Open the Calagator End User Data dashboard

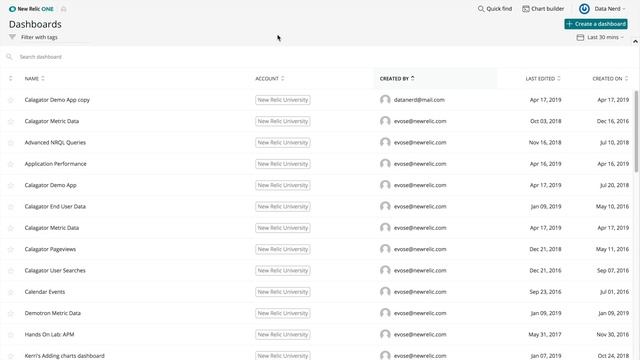[x=55, y=207]
